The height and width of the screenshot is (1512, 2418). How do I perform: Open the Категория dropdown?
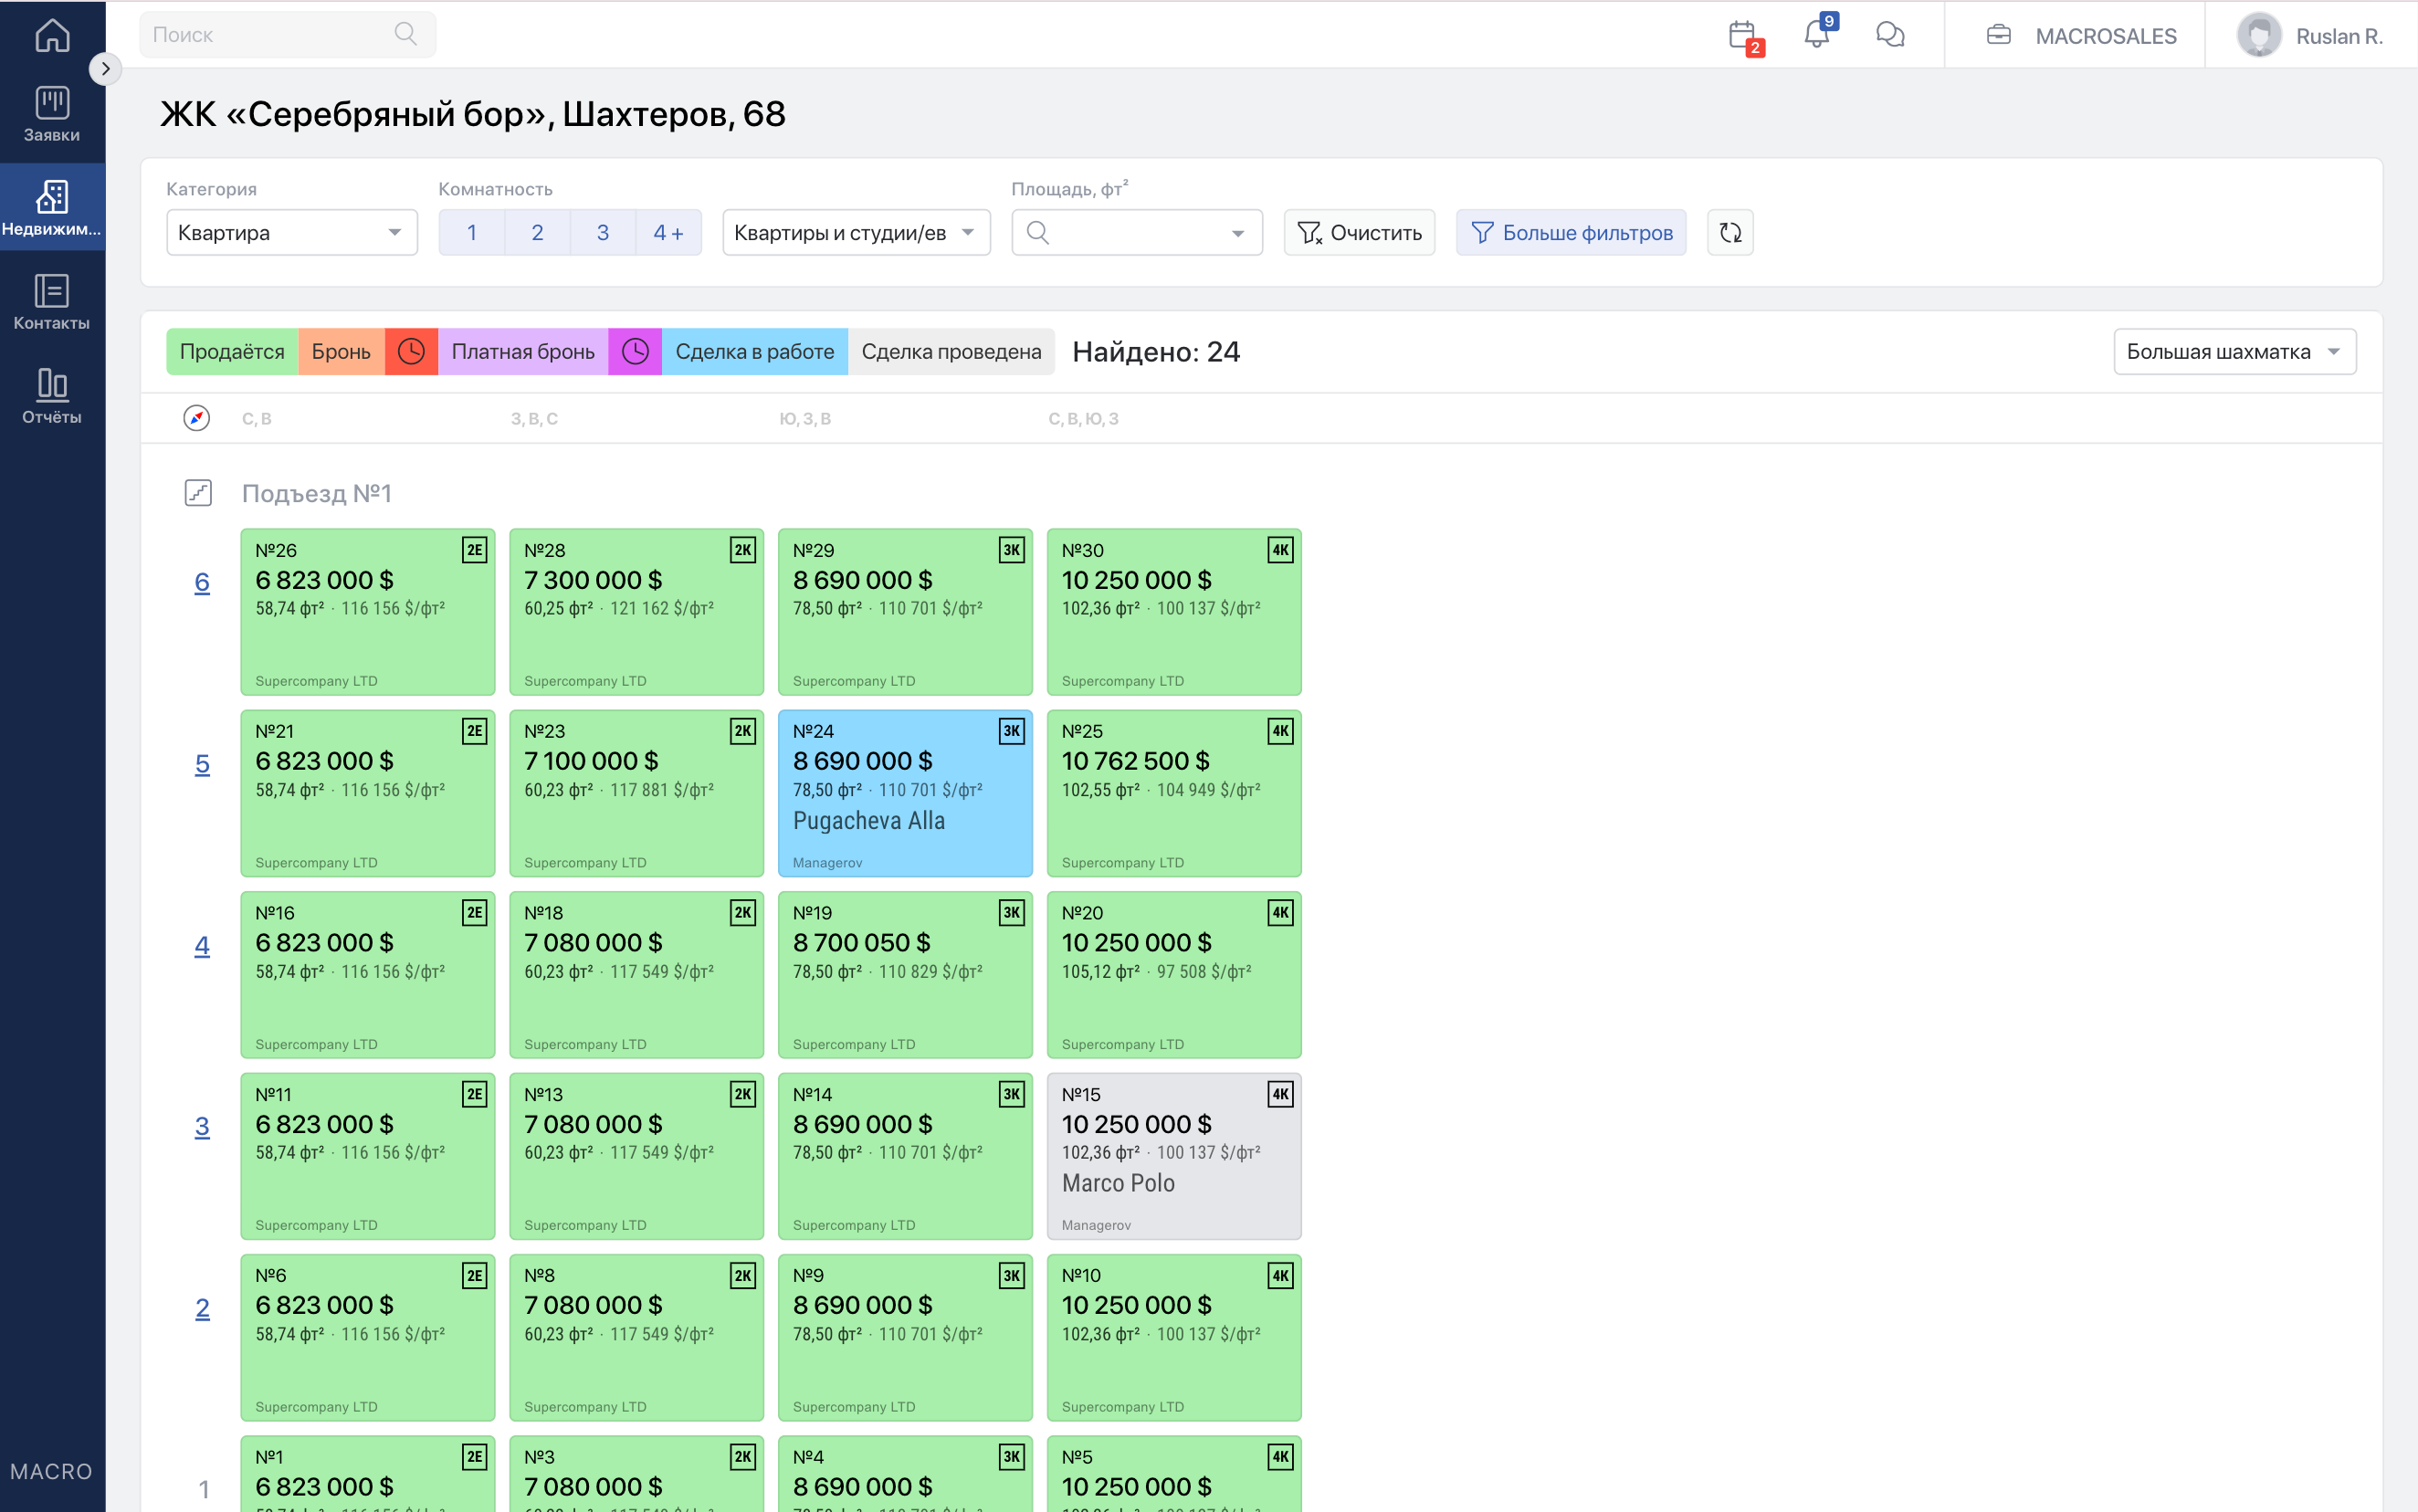pyautogui.click(x=292, y=233)
